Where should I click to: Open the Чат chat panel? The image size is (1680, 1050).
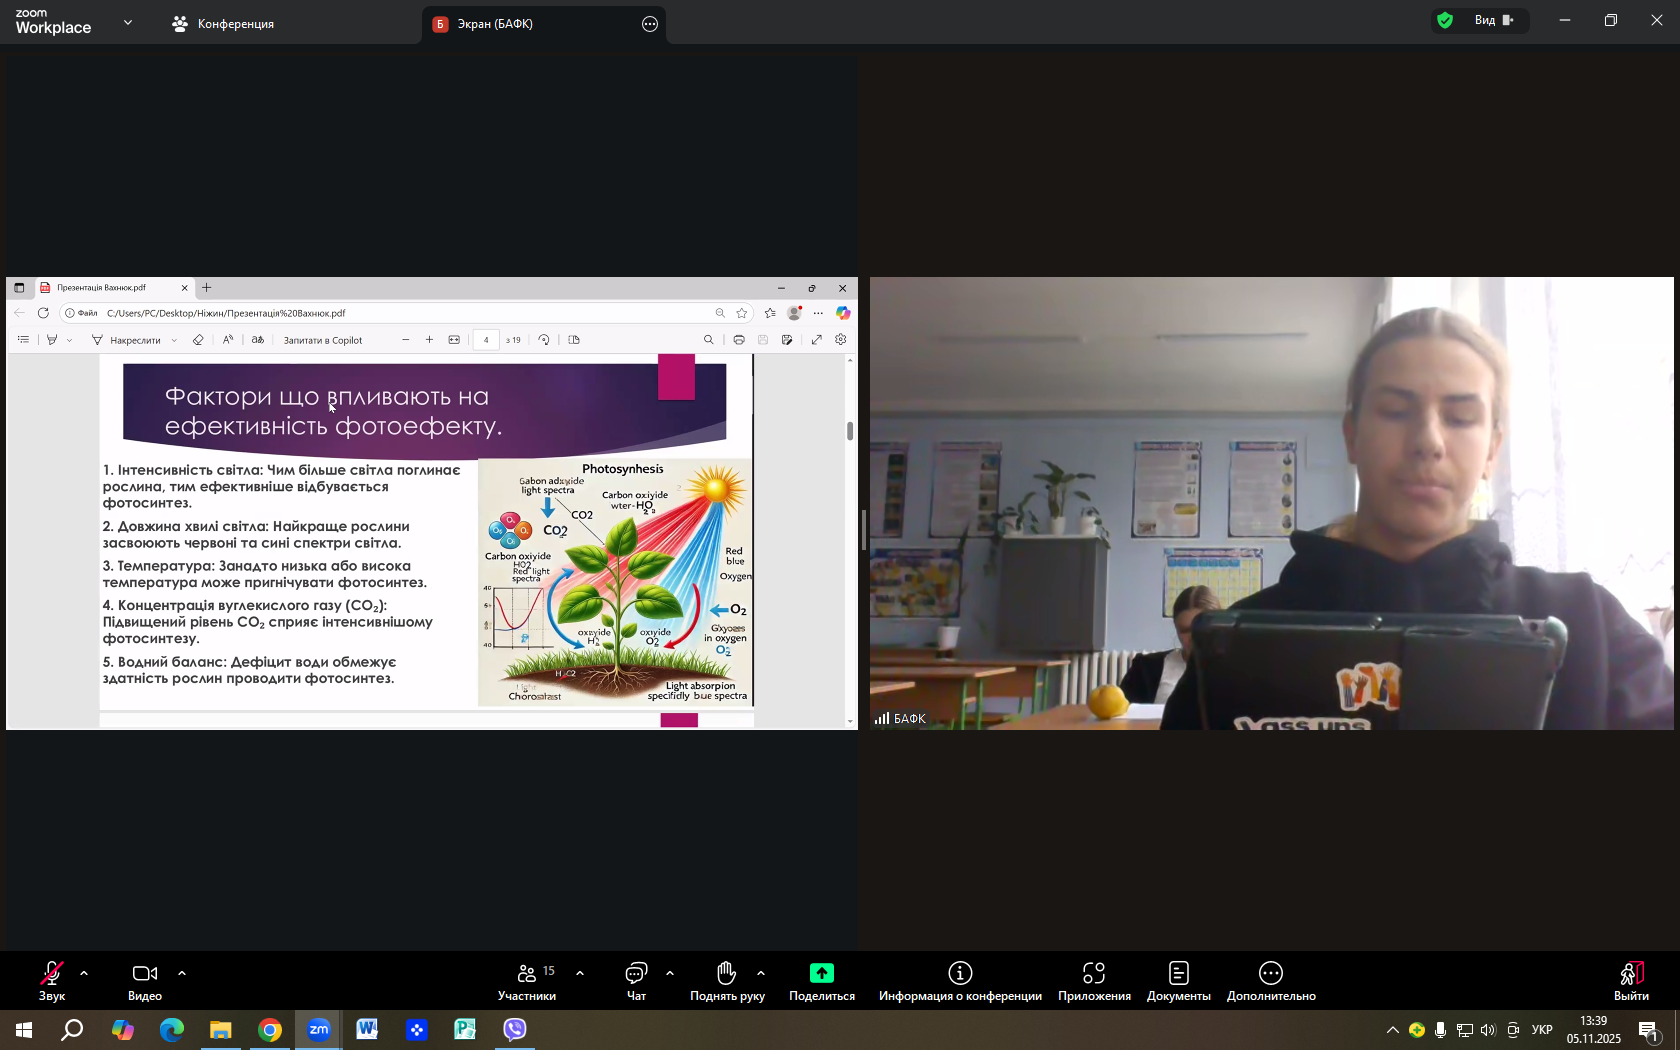636,981
